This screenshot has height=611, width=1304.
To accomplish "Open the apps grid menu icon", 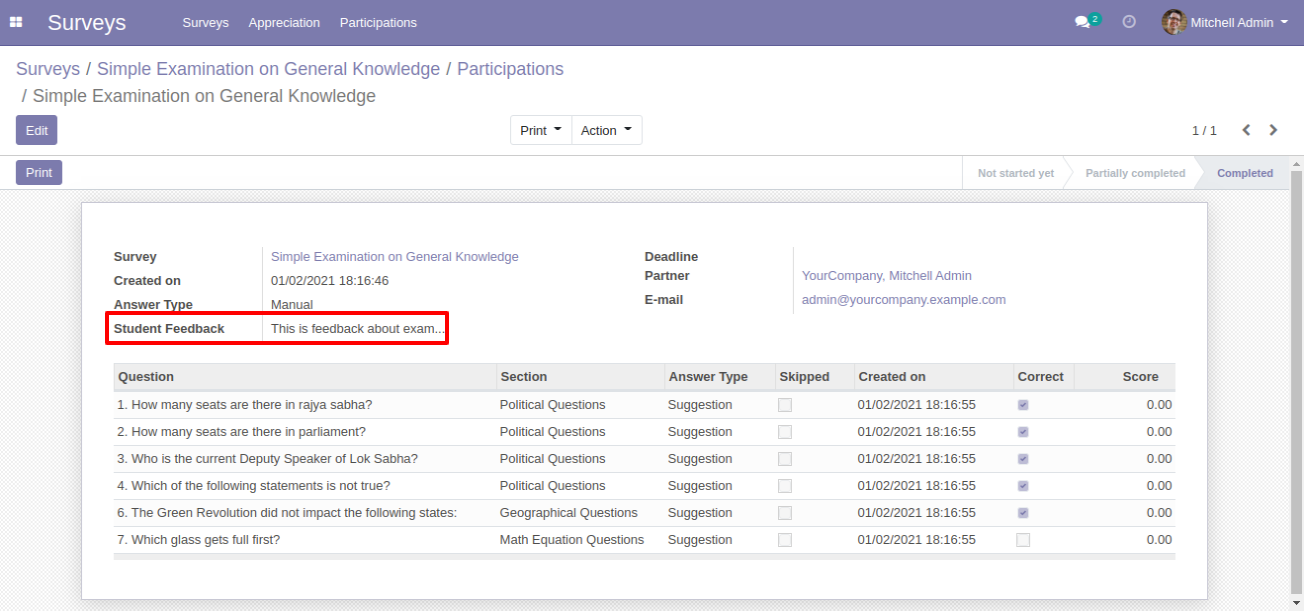I will tap(16, 22).
